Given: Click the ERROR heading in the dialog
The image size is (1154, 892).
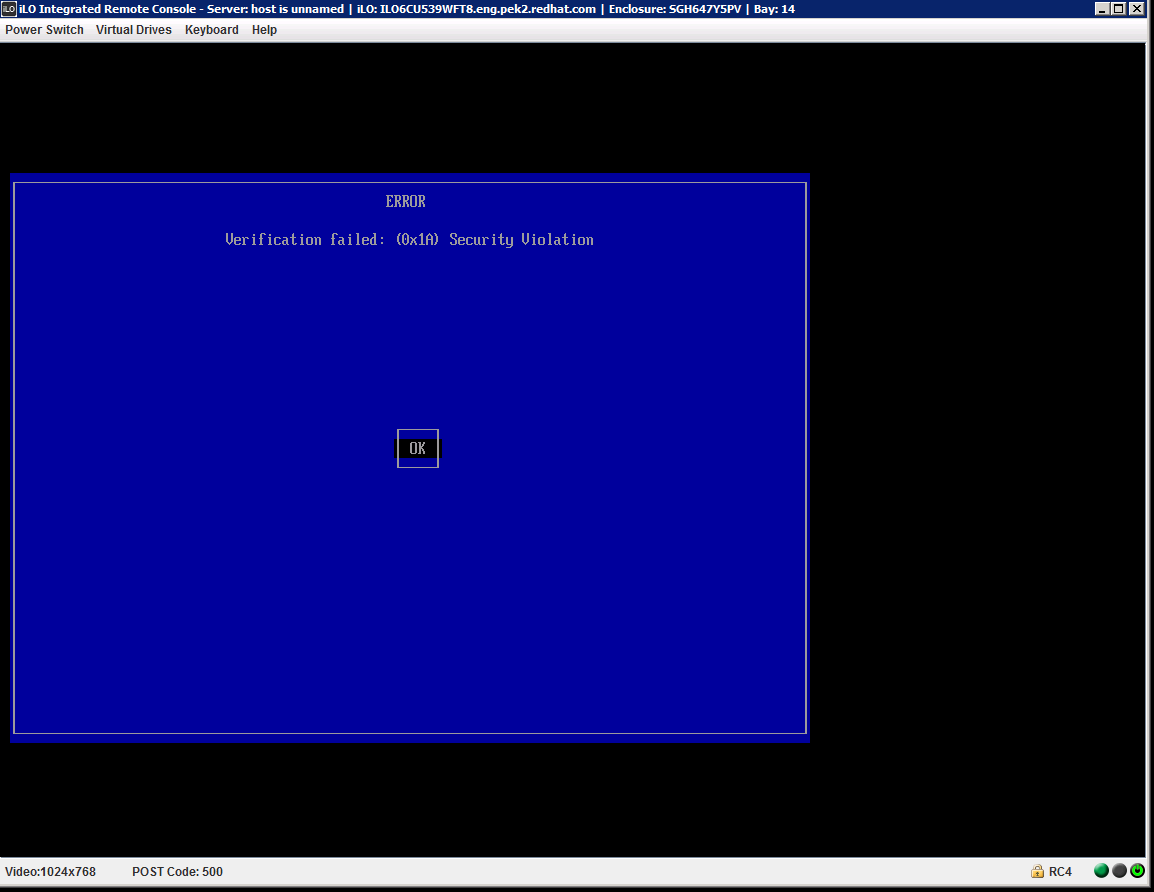Looking at the screenshot, I should coord(406,202).
